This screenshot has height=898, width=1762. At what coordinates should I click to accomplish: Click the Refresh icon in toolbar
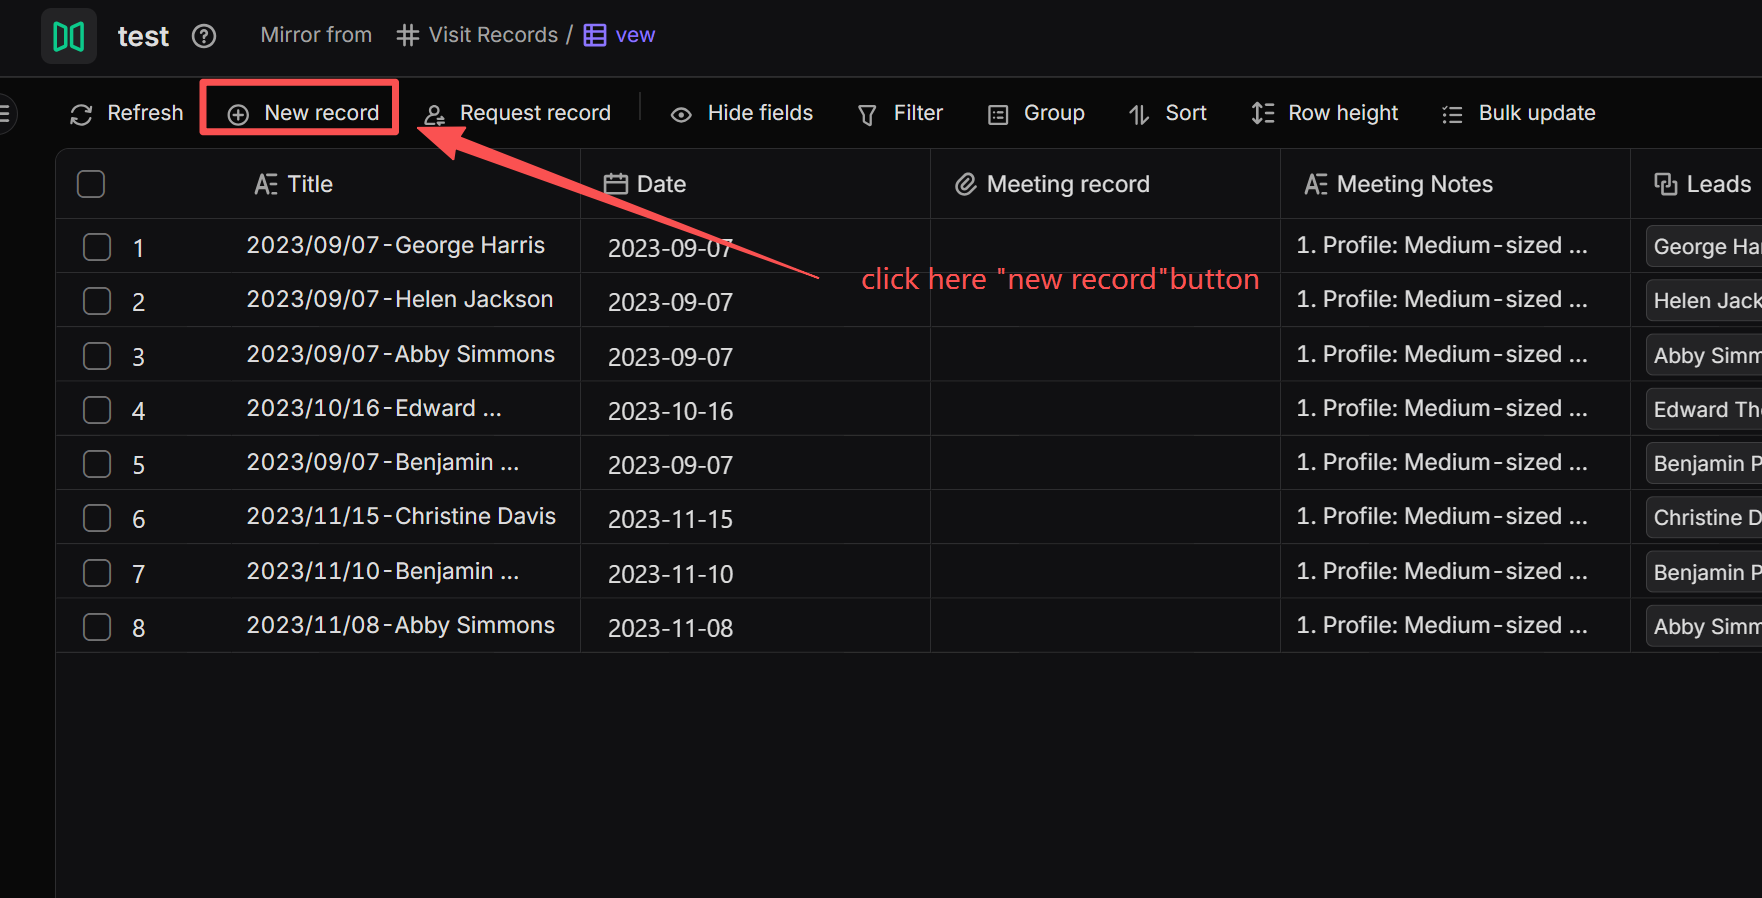click(x=81, y=114)
